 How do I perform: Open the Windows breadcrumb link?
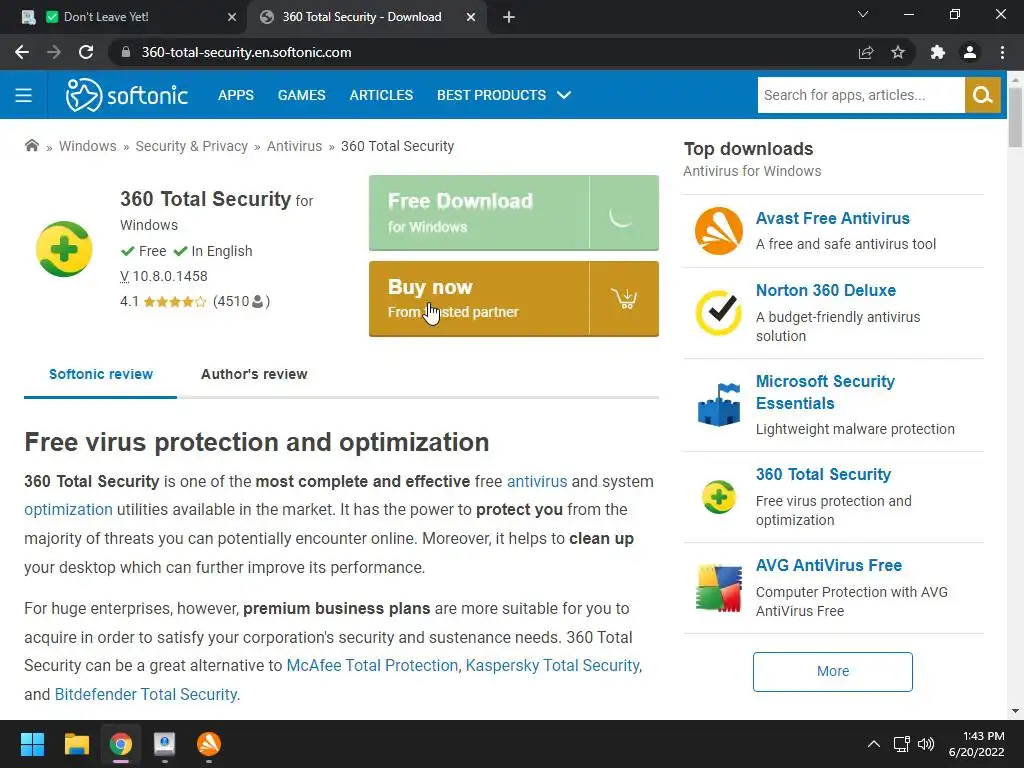[x=88, y=146]
